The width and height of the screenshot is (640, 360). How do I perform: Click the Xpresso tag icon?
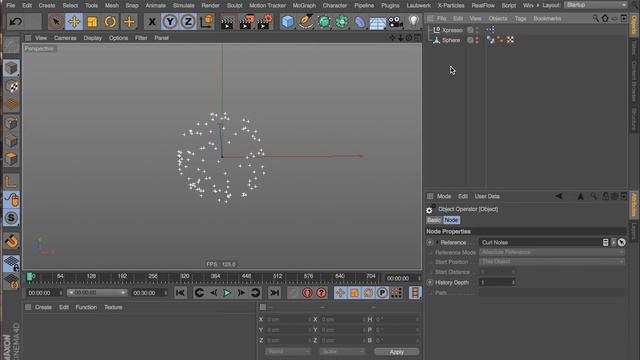coord(490,30)
